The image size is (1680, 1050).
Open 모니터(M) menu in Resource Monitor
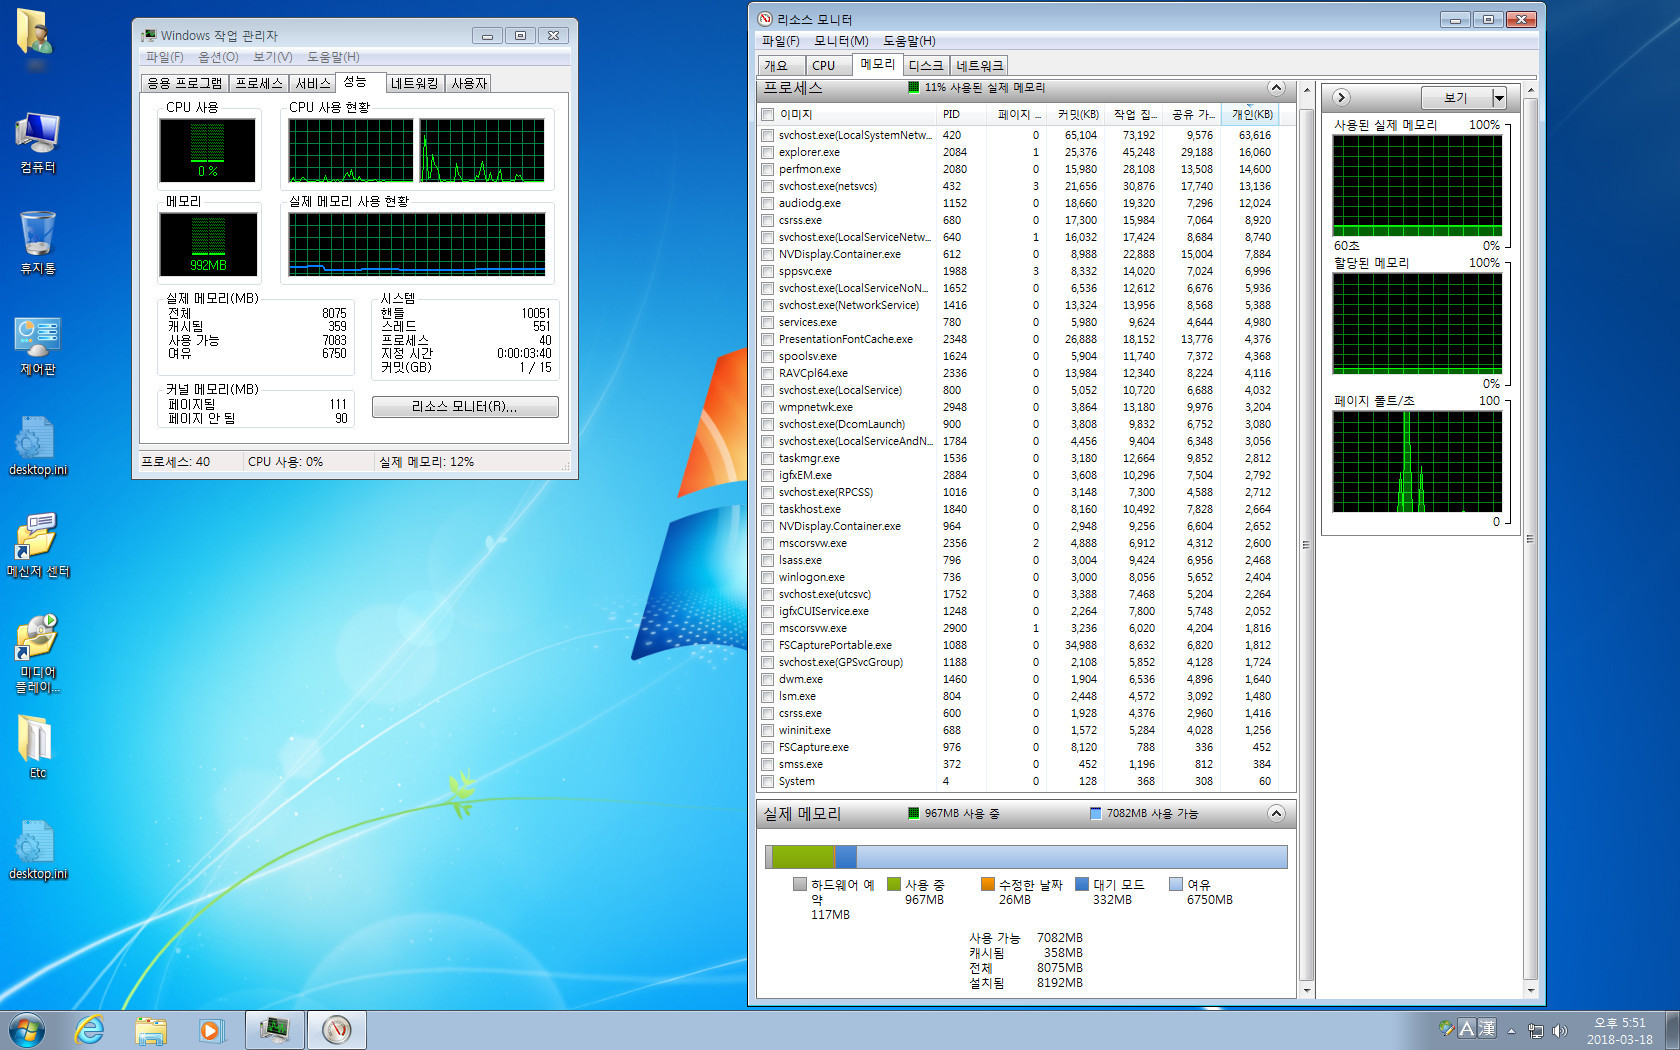(841, 41)
